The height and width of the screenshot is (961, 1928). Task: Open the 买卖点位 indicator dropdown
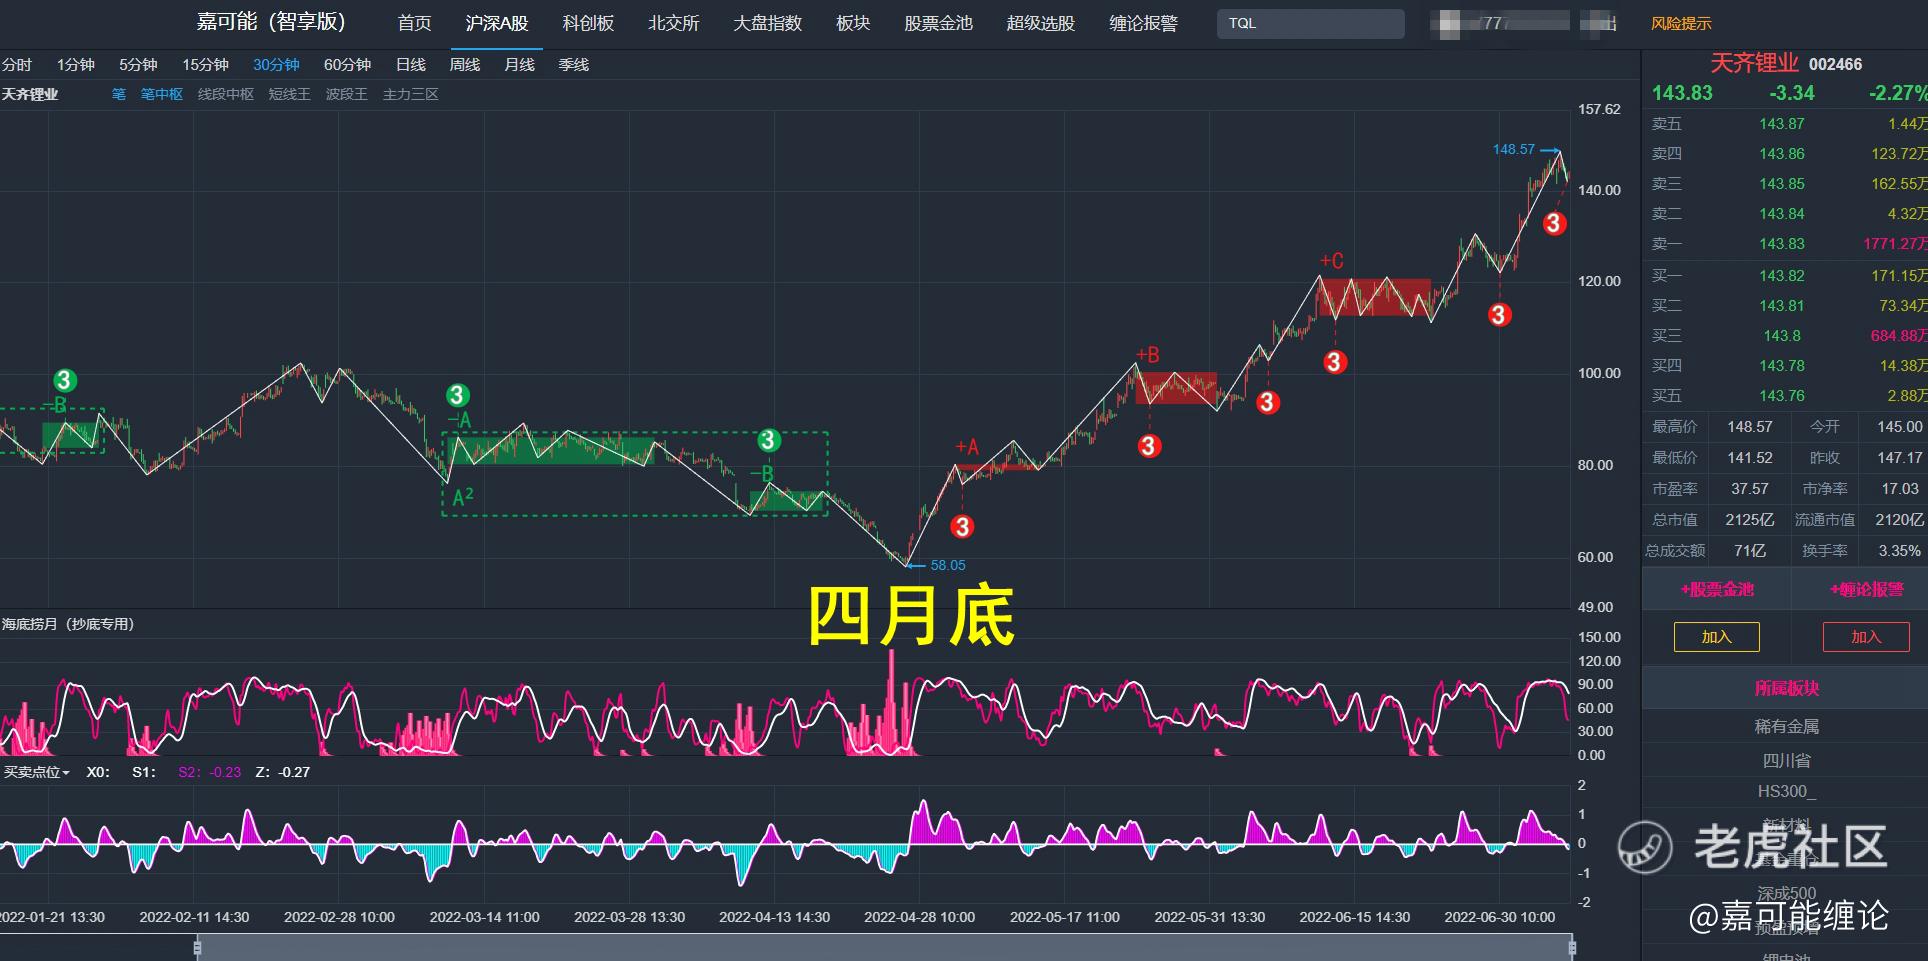[37, 772]
